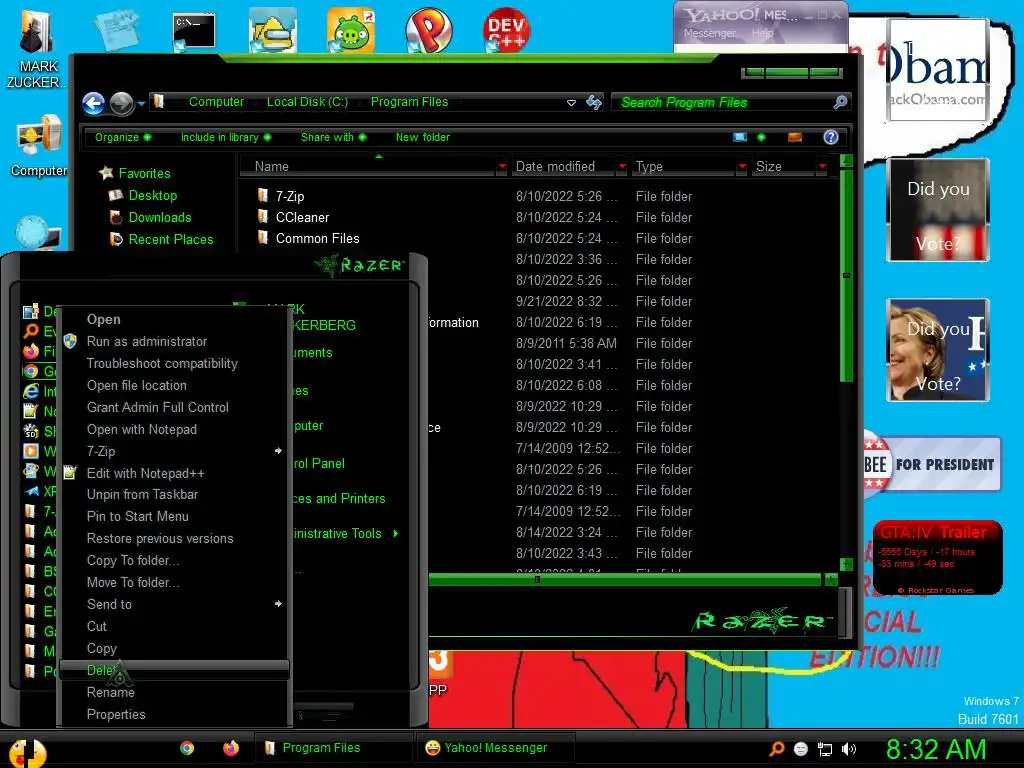Image resolution: width=1024 pixels, height=768 pixels.
Task: Open the Bad Piggies desktop shortcut
Action: (351, 31)
